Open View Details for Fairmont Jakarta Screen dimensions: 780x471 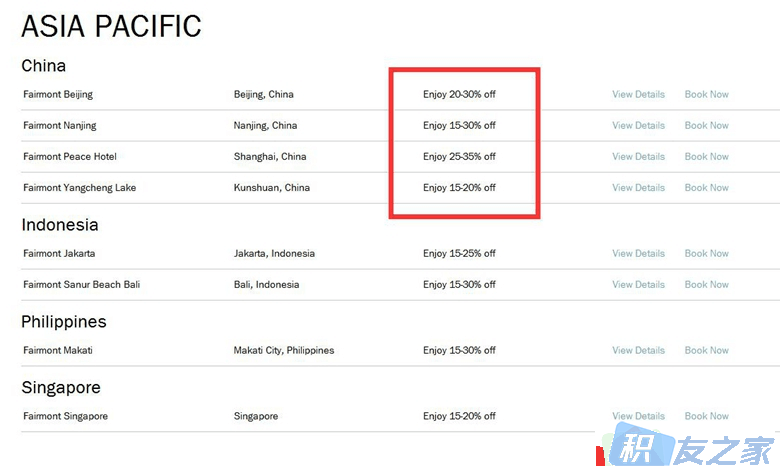coord(638,254)
